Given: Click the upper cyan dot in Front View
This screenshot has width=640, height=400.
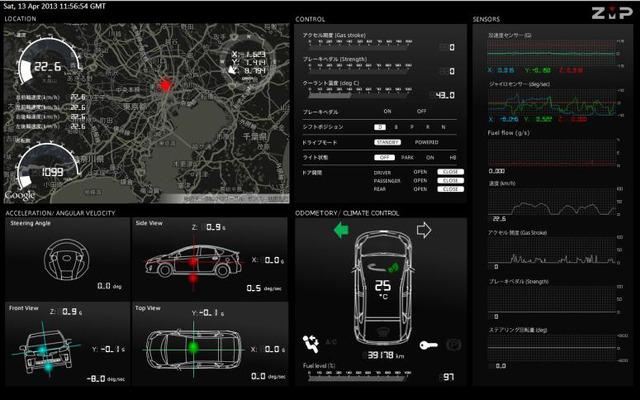Looking at the screenshot, I should pos(42,350).
